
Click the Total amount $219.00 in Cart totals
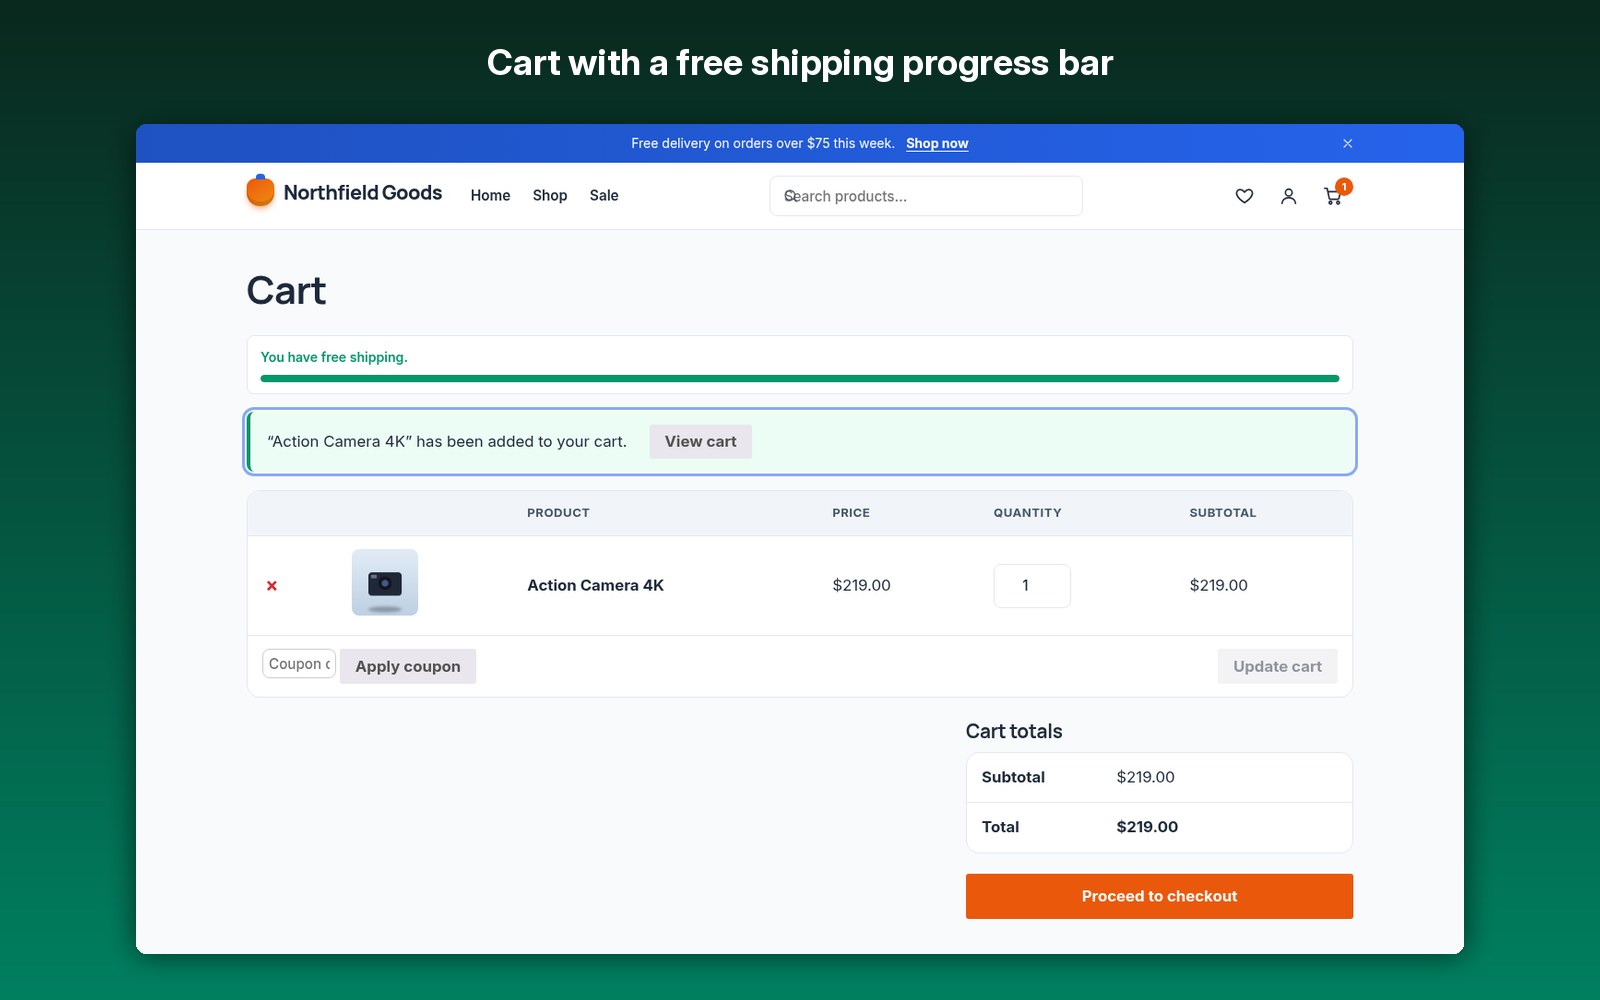1147,827
